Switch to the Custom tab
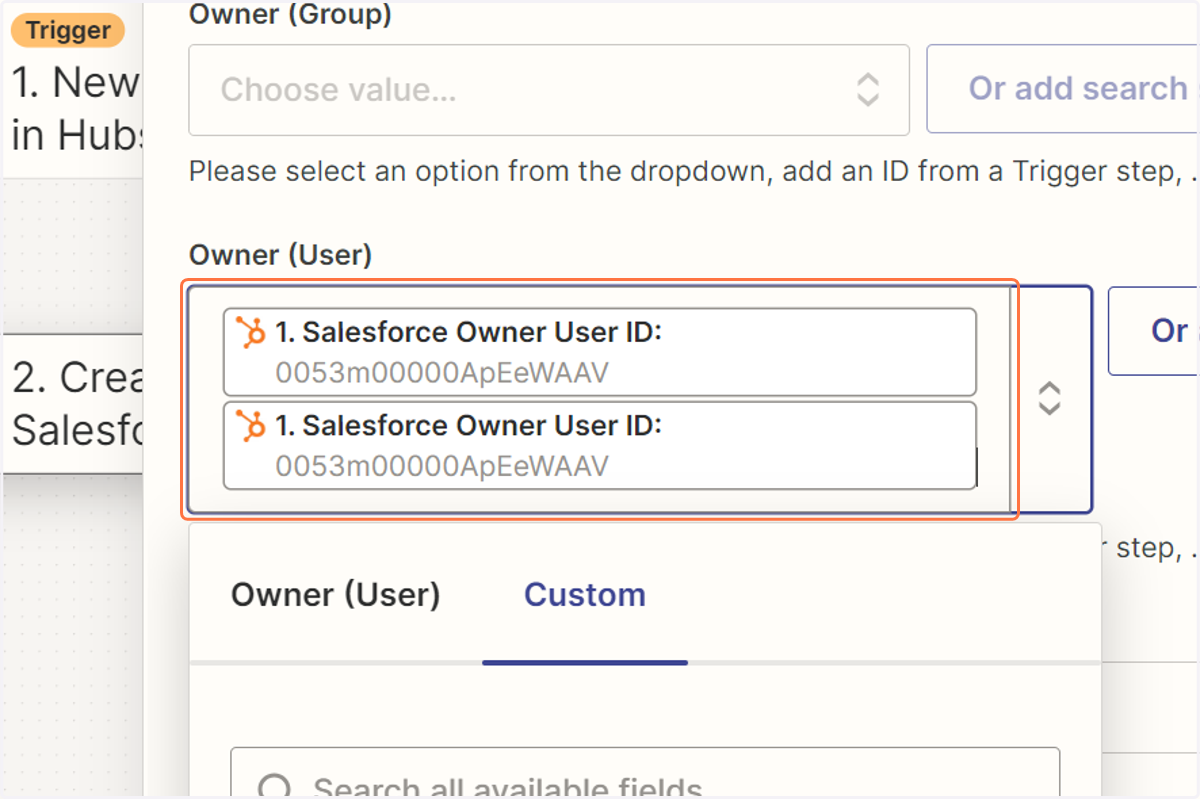1200x799 pixels. point(585,595)
